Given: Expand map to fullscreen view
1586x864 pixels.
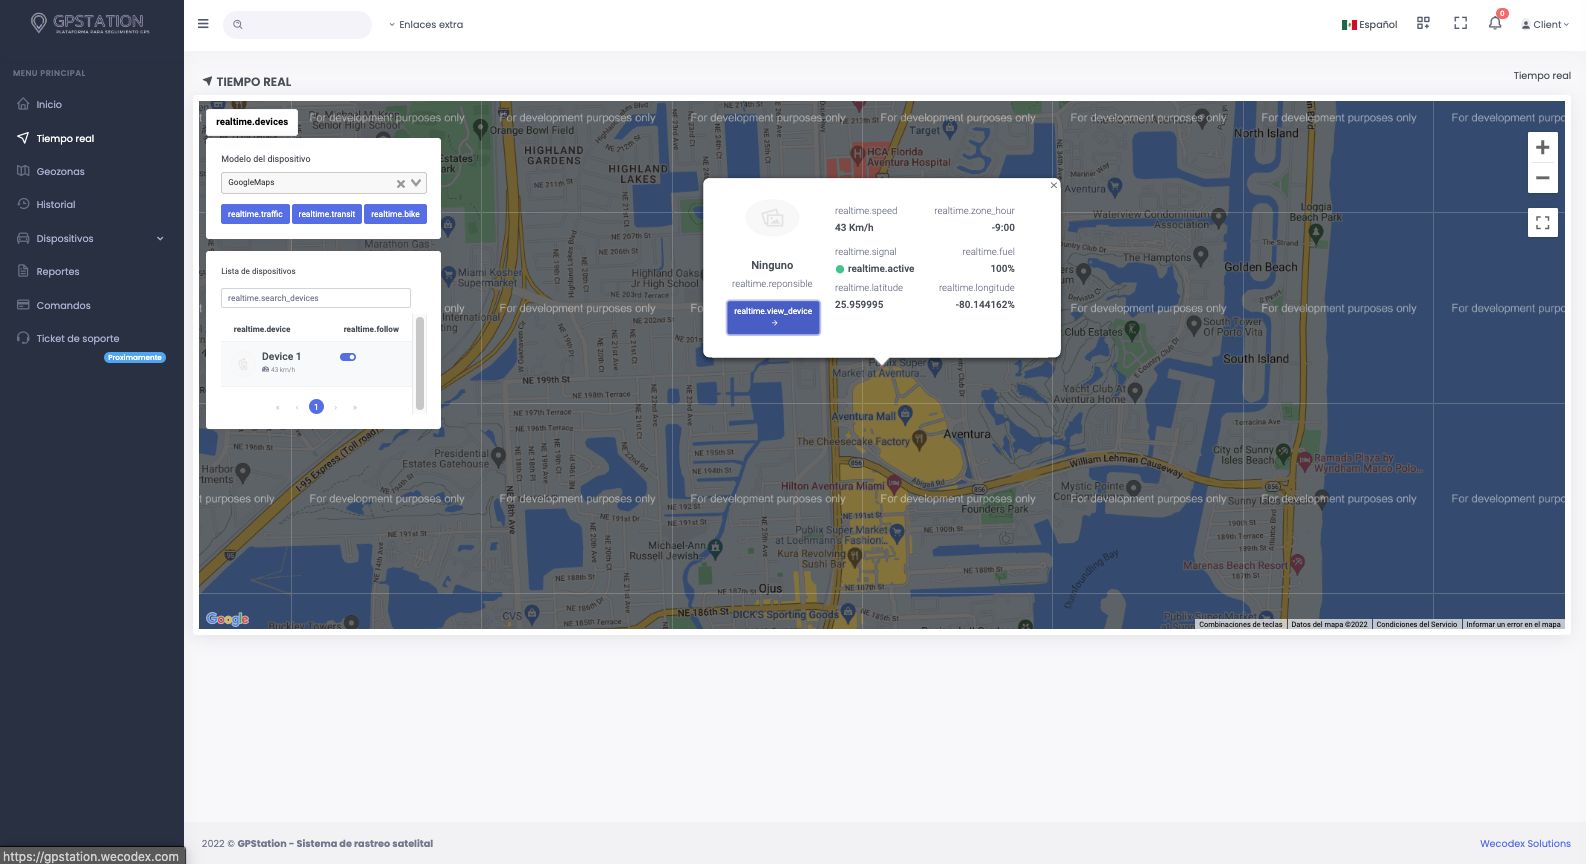Looking at the screenshot, I should (x=1542, y=222).
